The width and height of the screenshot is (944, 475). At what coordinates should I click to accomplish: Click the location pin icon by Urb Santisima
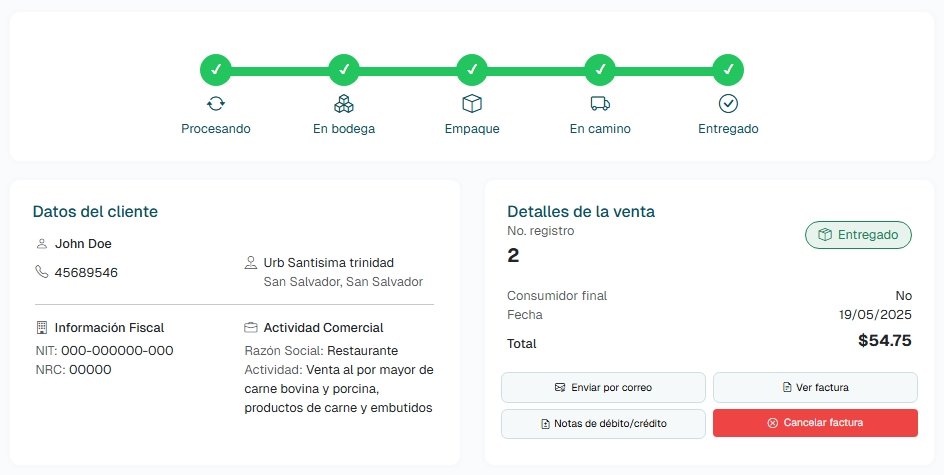coord(251,263)
